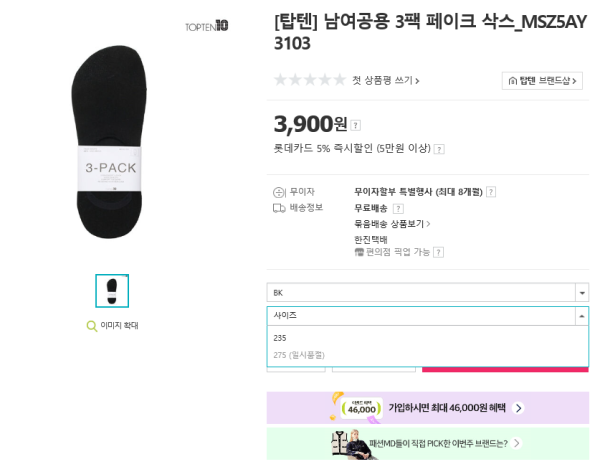Open help icon beside 롯데카드 5% discount

(x=439, y=149)
